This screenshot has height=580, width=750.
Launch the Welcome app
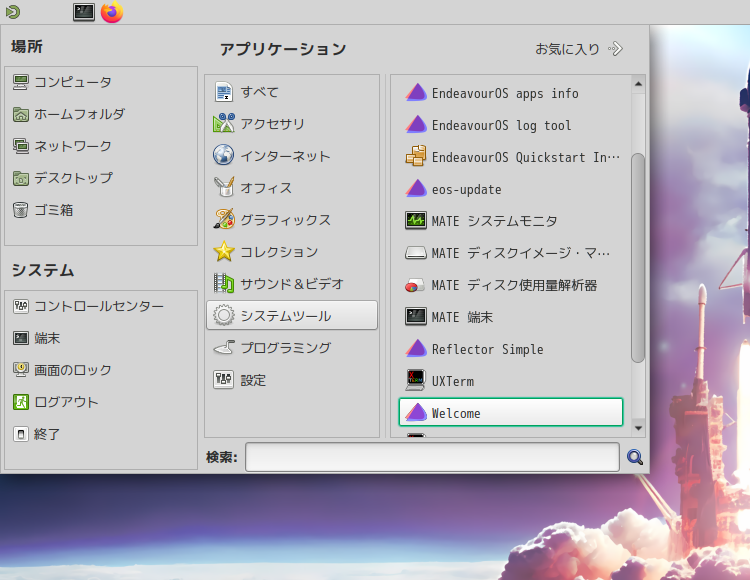[511, 412]
